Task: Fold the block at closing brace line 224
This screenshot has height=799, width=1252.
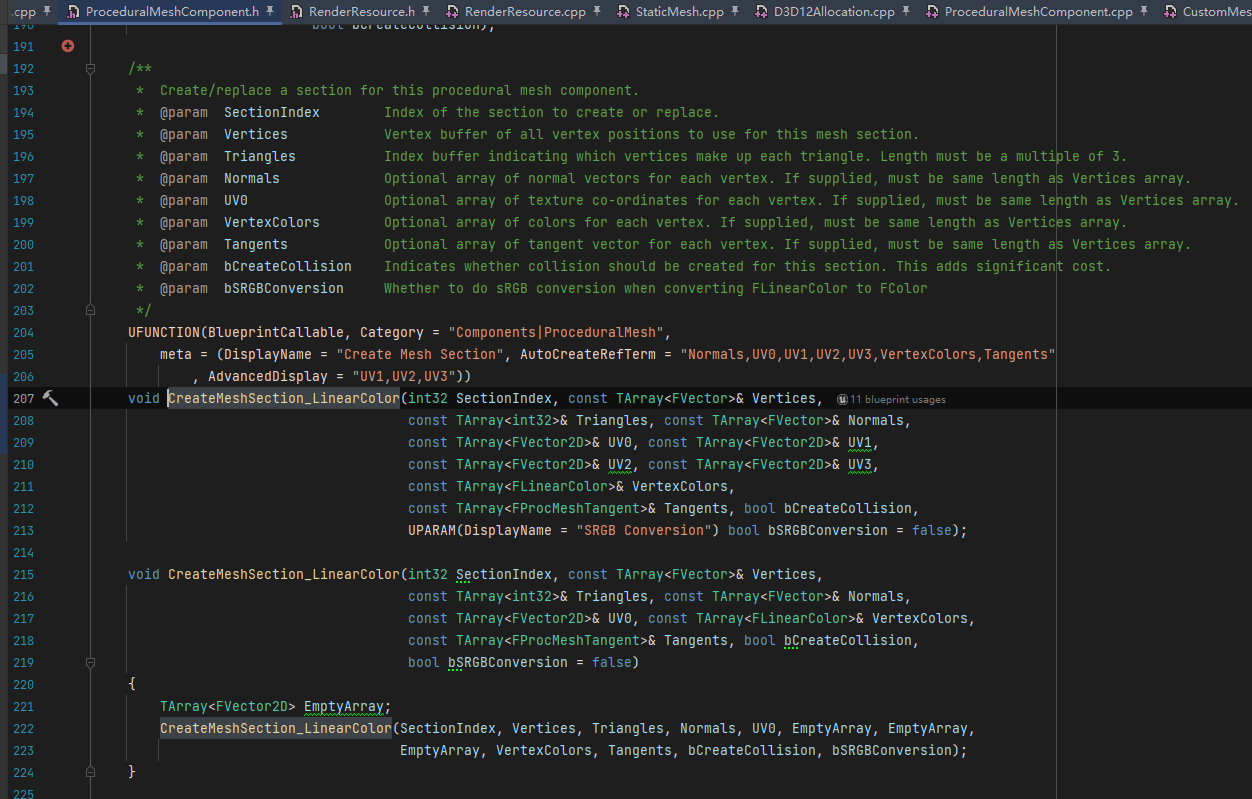Action: click(90, 772)
